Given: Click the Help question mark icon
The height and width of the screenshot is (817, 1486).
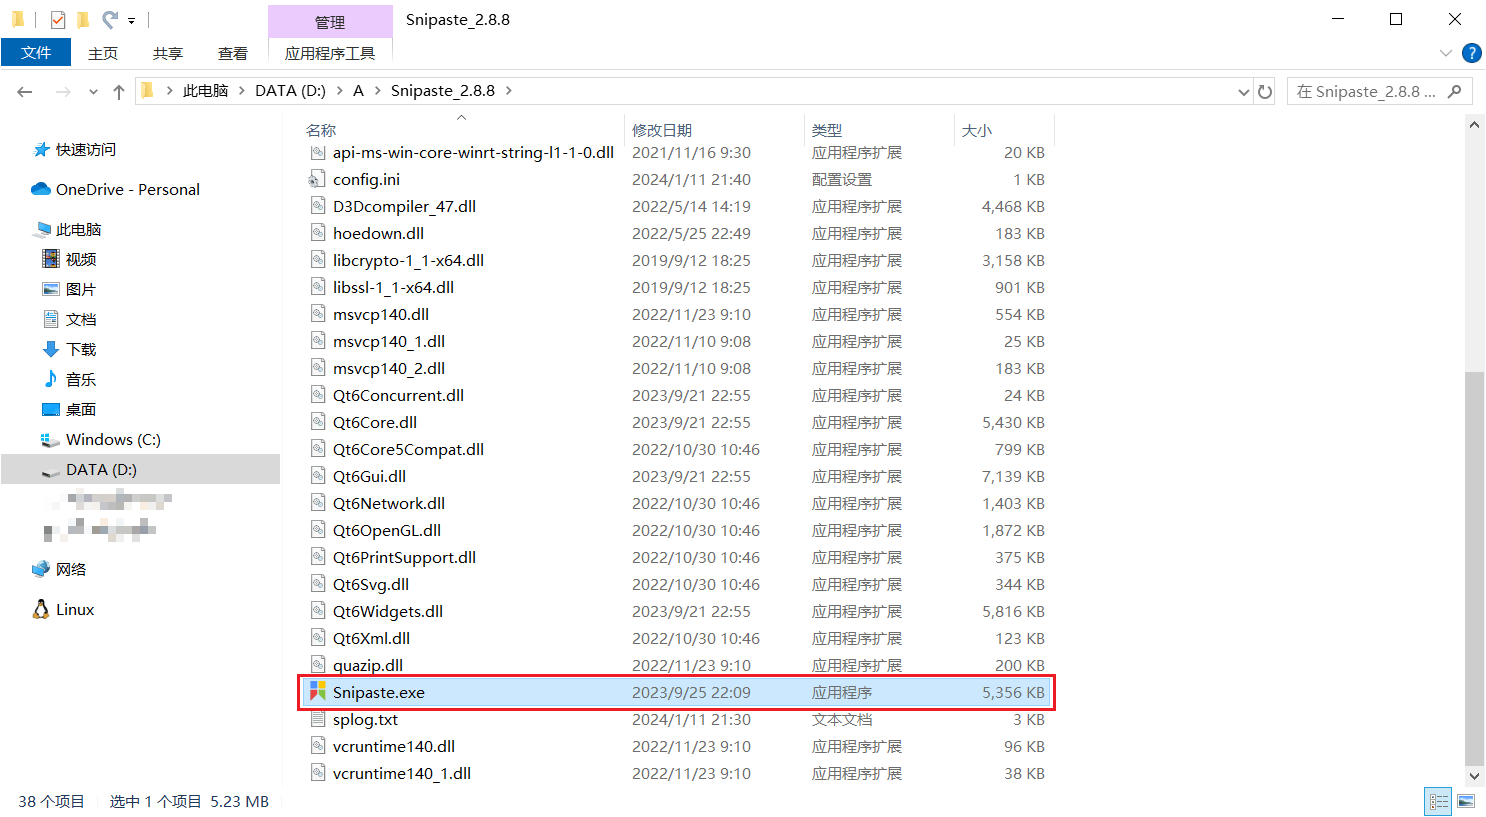Looking at the screenshot, I should click(1471, 53).
